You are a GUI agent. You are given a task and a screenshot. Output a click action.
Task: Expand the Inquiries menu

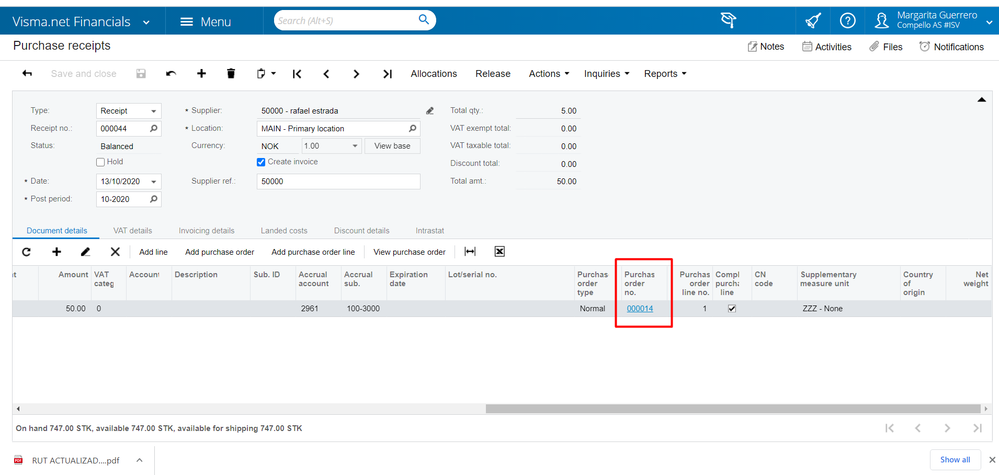tap(607, 74)
